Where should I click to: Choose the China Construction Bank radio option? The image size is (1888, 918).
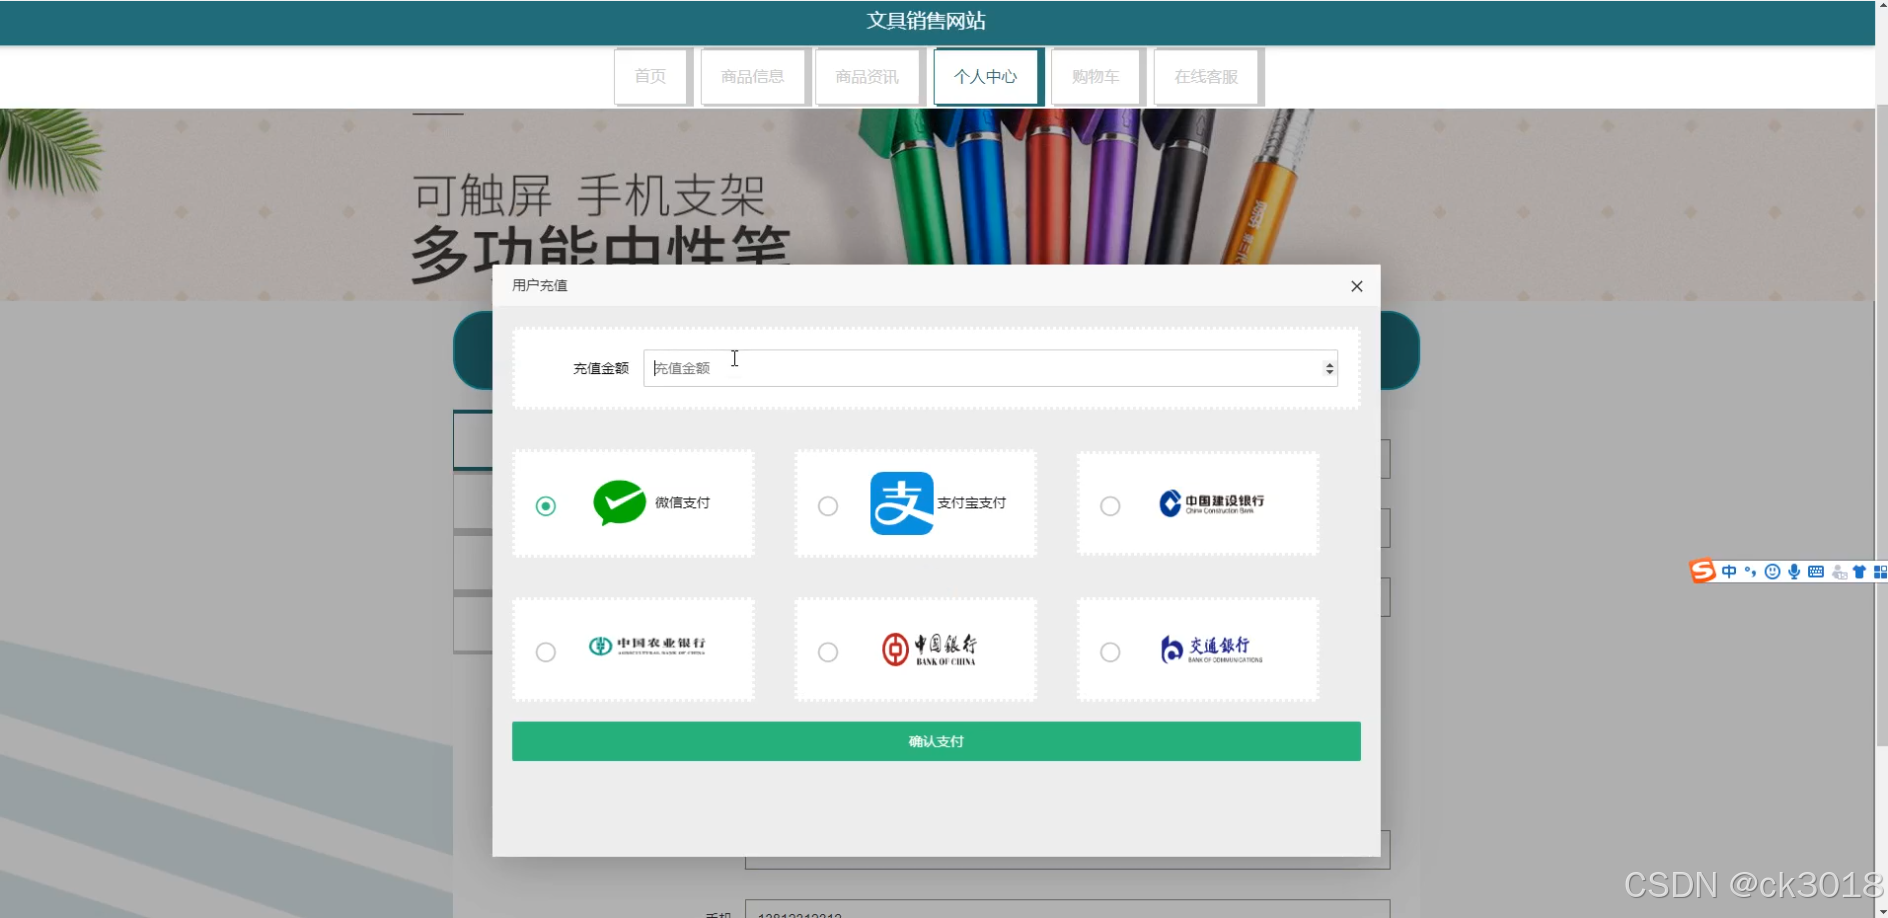coord(1110,506)
